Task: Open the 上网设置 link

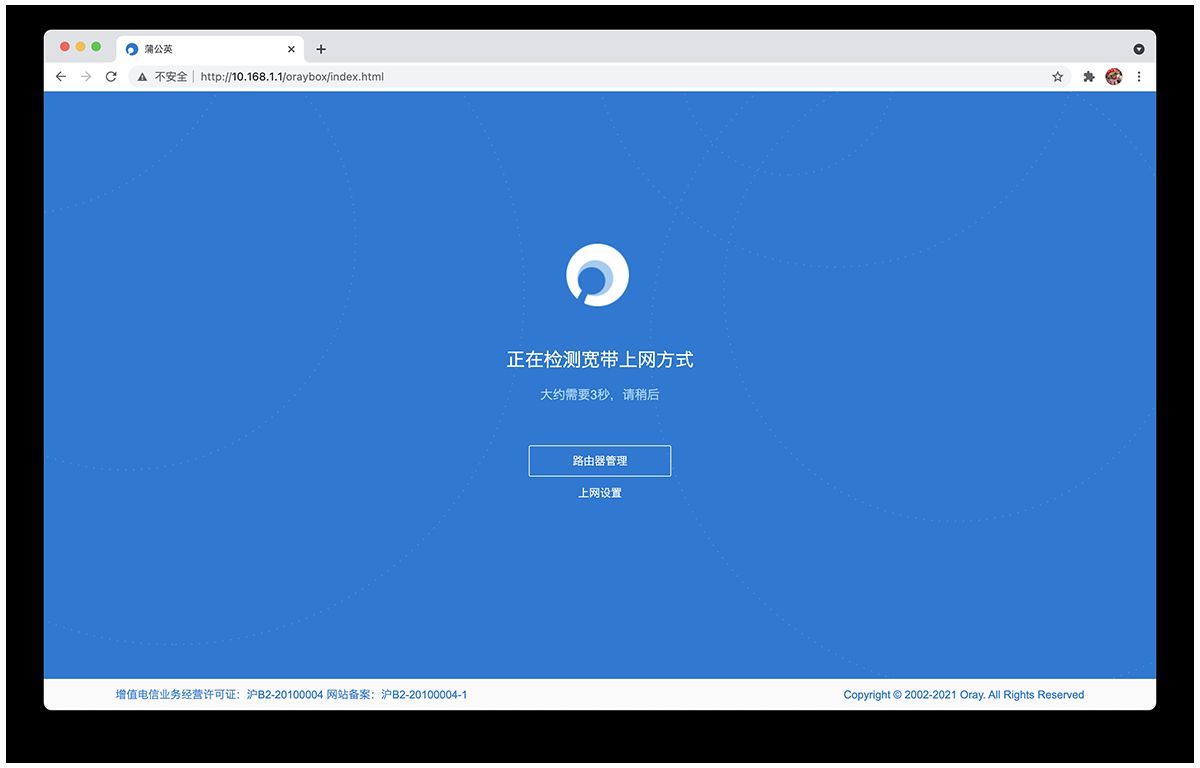Action: tap(600, 493)
